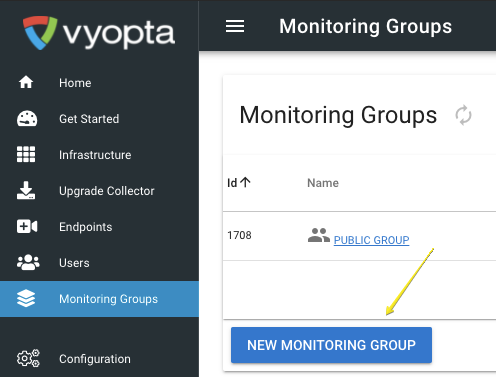
Task: Click the Users people icon
Action: click(x=28, y=262)
